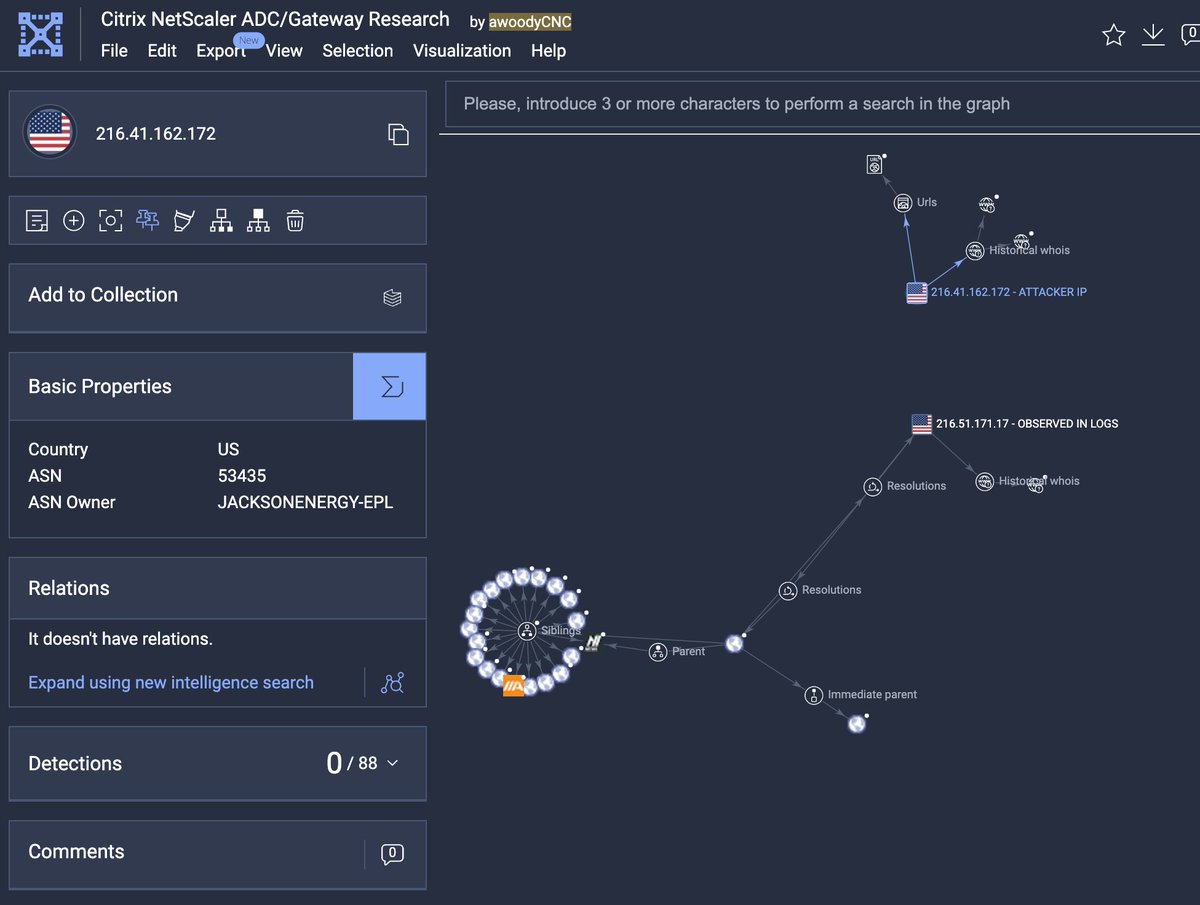The width and height of the screenshot is (1200, 905).
Task: Open the Edit menu
Action: coord(162,50)
